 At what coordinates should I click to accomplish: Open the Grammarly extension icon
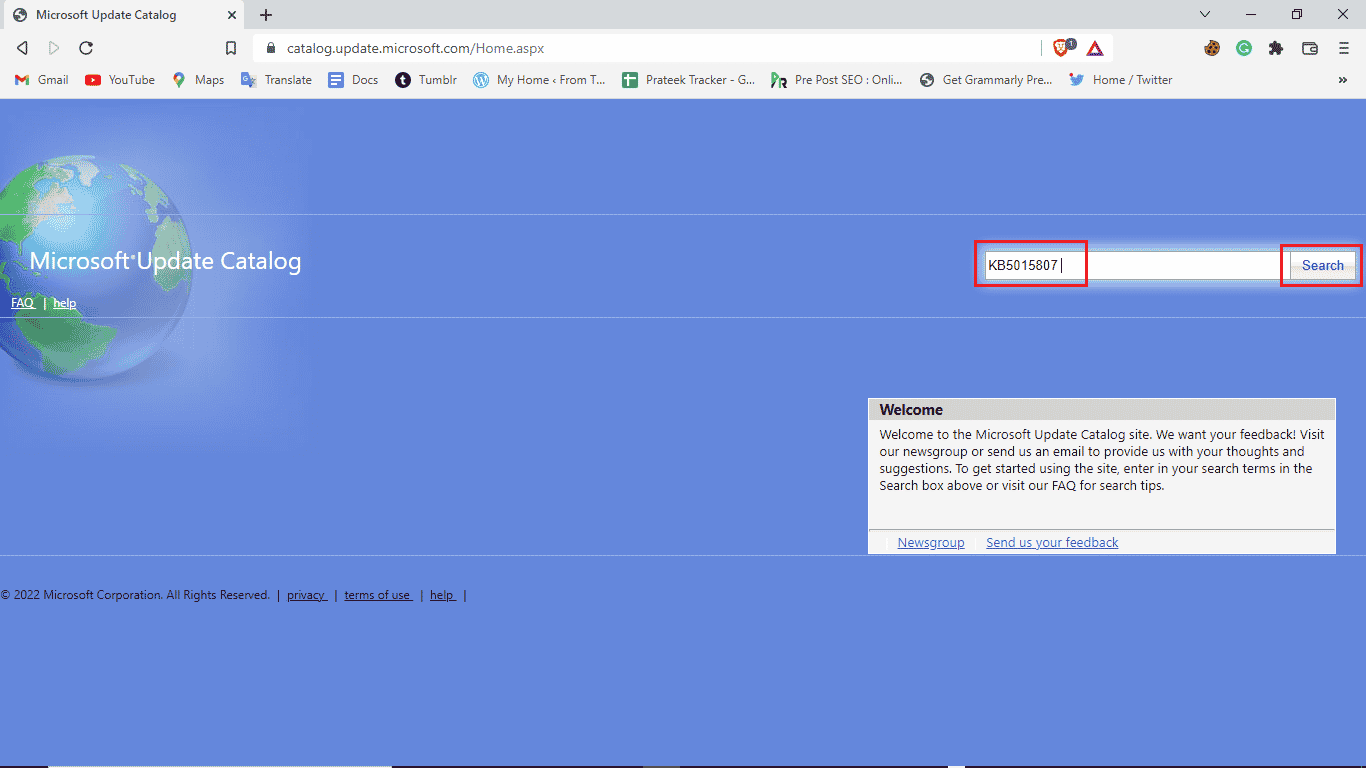pos(1244,48)
